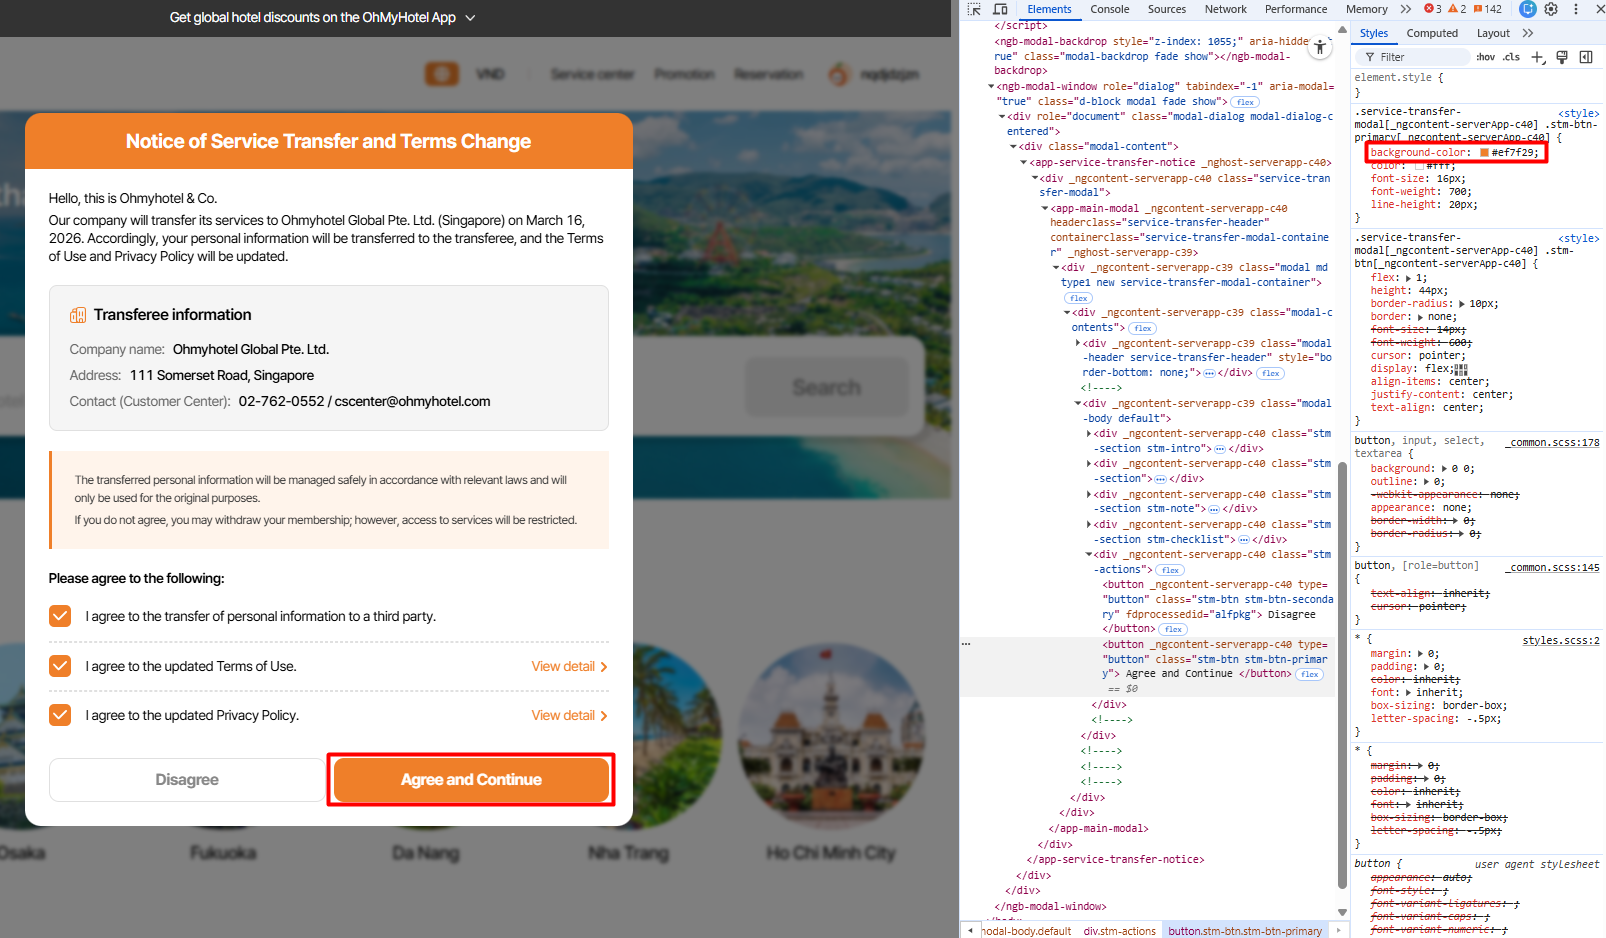Switch to the Computed styles tab
The width and height of the screenshot is (1606, 938).
(x=1432, y=33)
